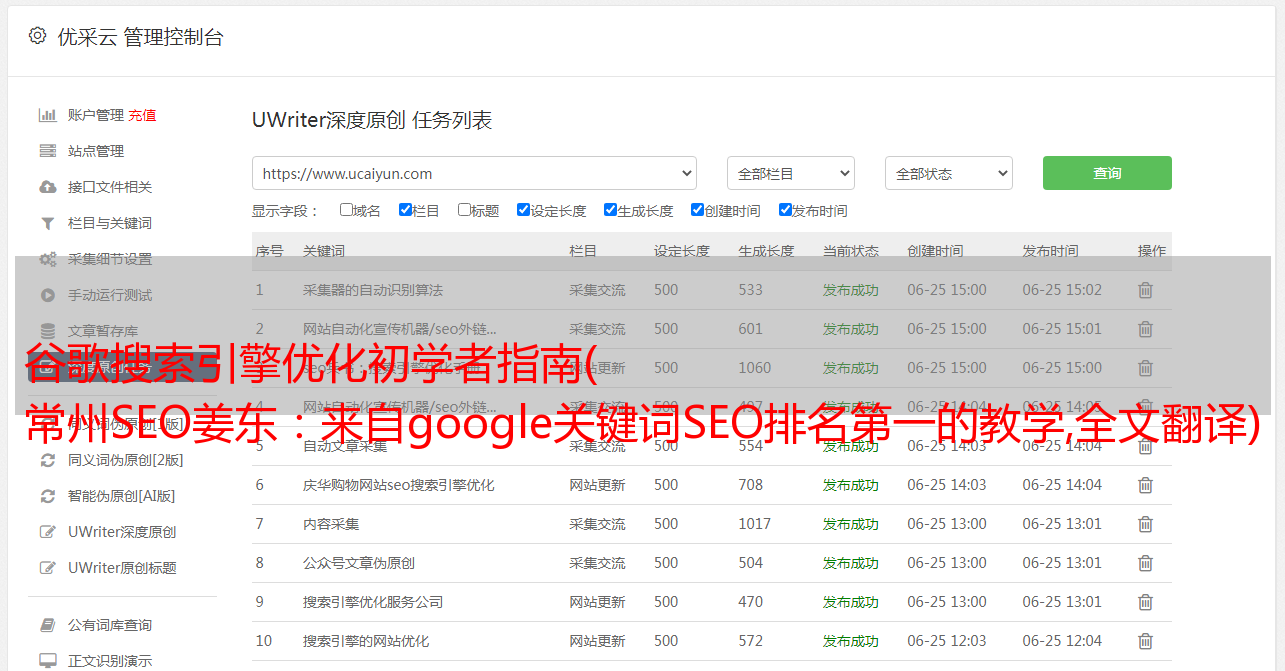Click the database icon beside 文章暂存库
Viewport: 1285px width, 671px height.
click(47, 331)
